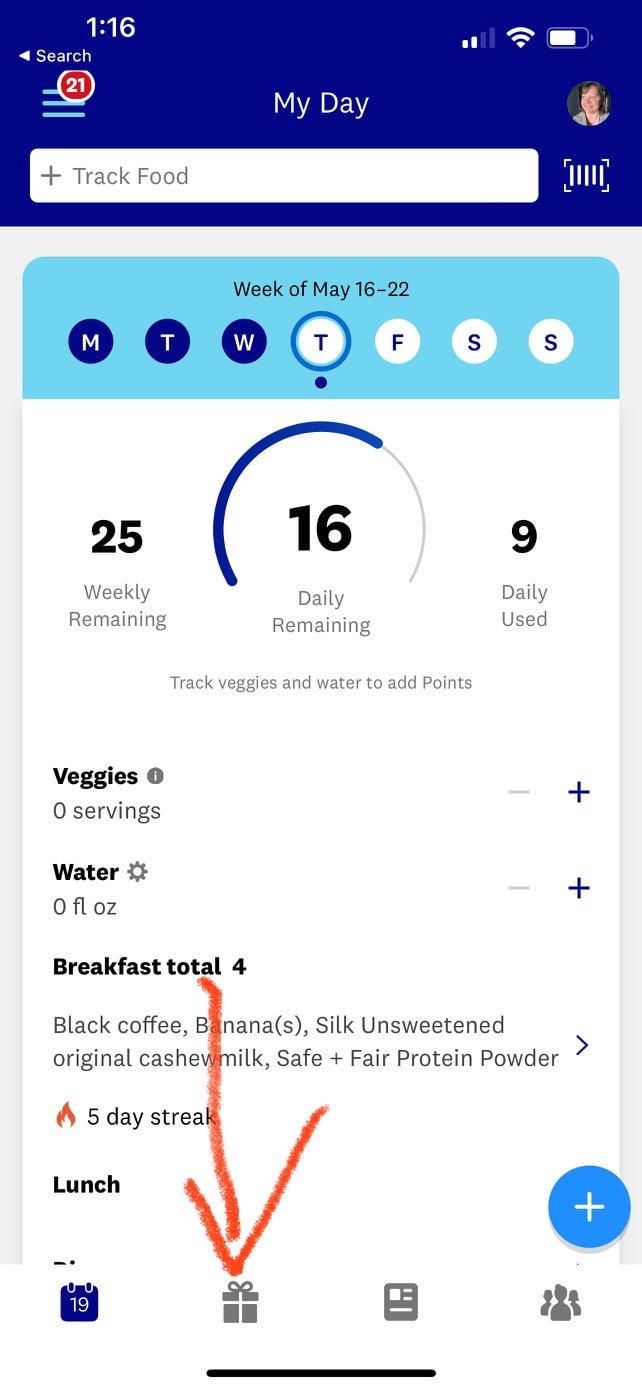Open the Community section icon

tap(562, 1300)
